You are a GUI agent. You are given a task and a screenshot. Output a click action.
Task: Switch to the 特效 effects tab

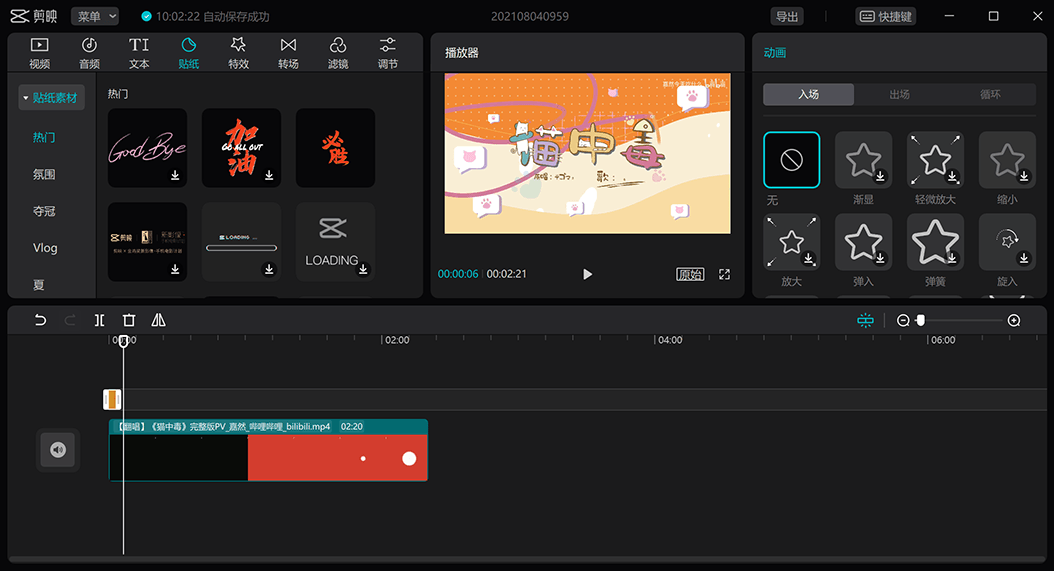[238, 53]
